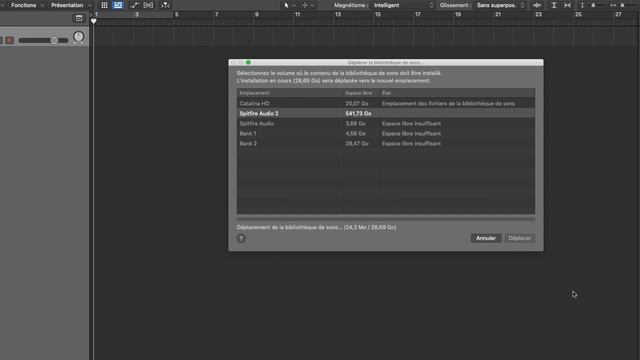640x360 pixels.
Task: Toggle the automation curve icon
Action: (134, 5)
